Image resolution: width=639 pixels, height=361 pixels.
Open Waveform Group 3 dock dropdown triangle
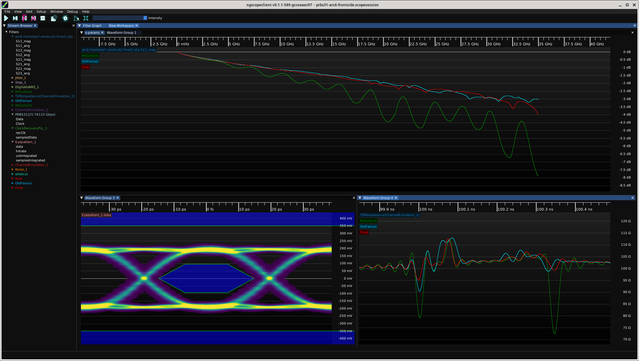82,198
